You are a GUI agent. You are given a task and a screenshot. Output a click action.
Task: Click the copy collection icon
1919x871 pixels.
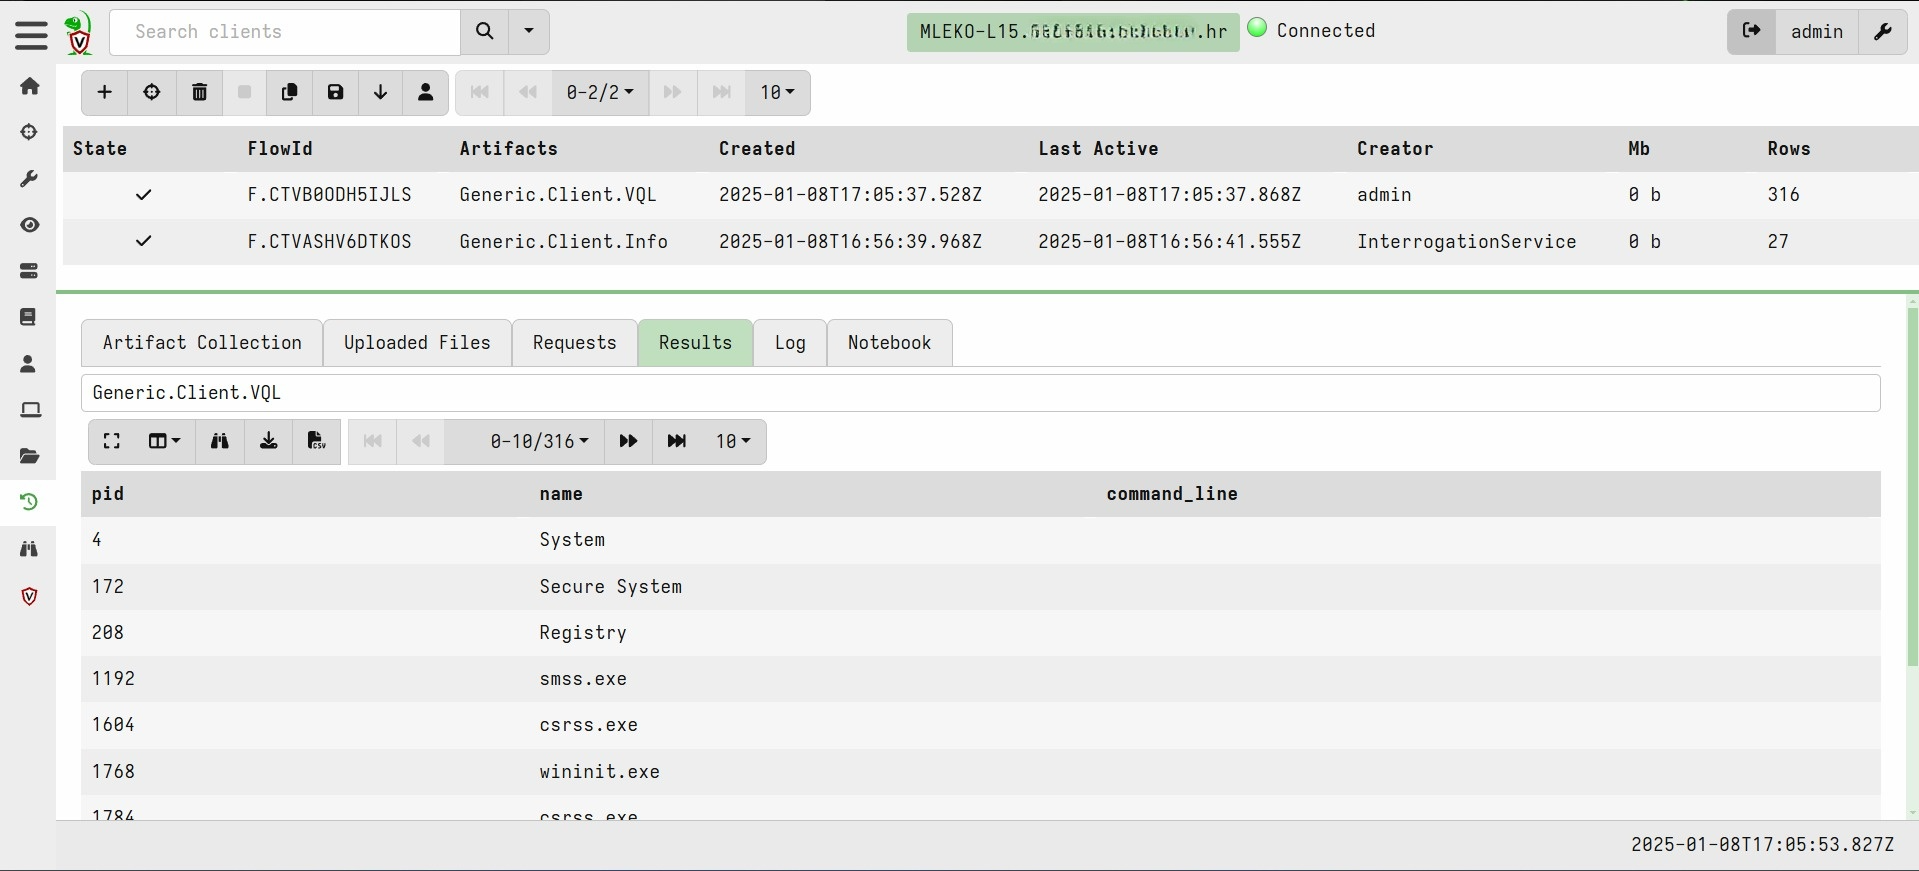click(290, 93)
